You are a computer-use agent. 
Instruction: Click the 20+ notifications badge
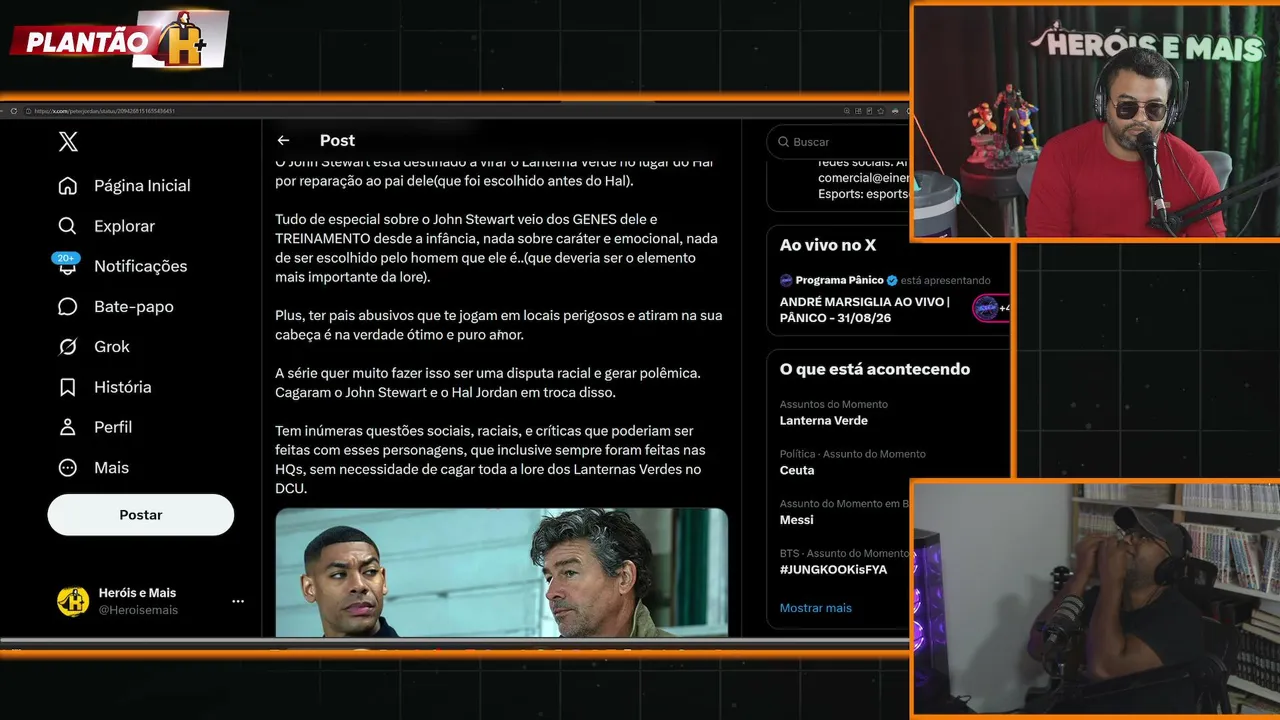pyautogui.click(x=66, y=258)
